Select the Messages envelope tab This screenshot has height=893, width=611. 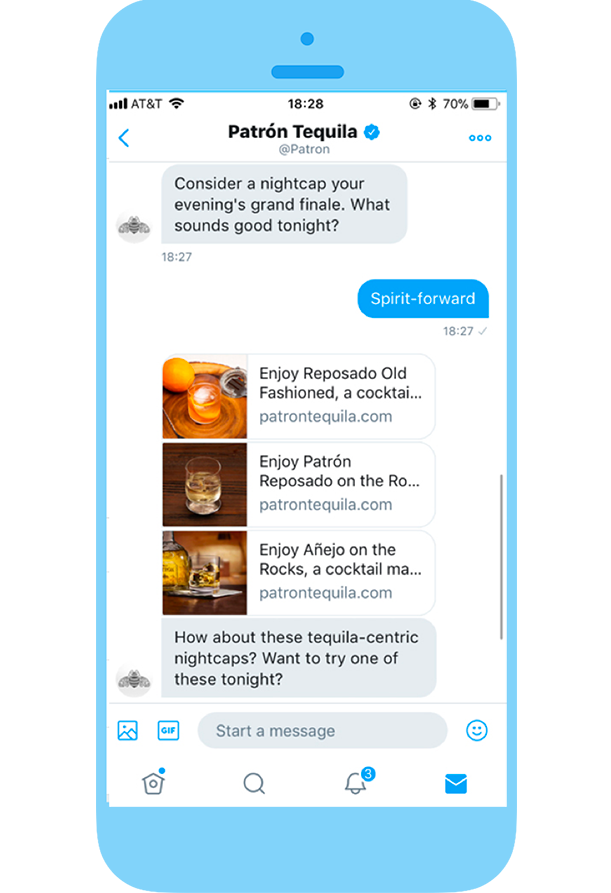456,784
